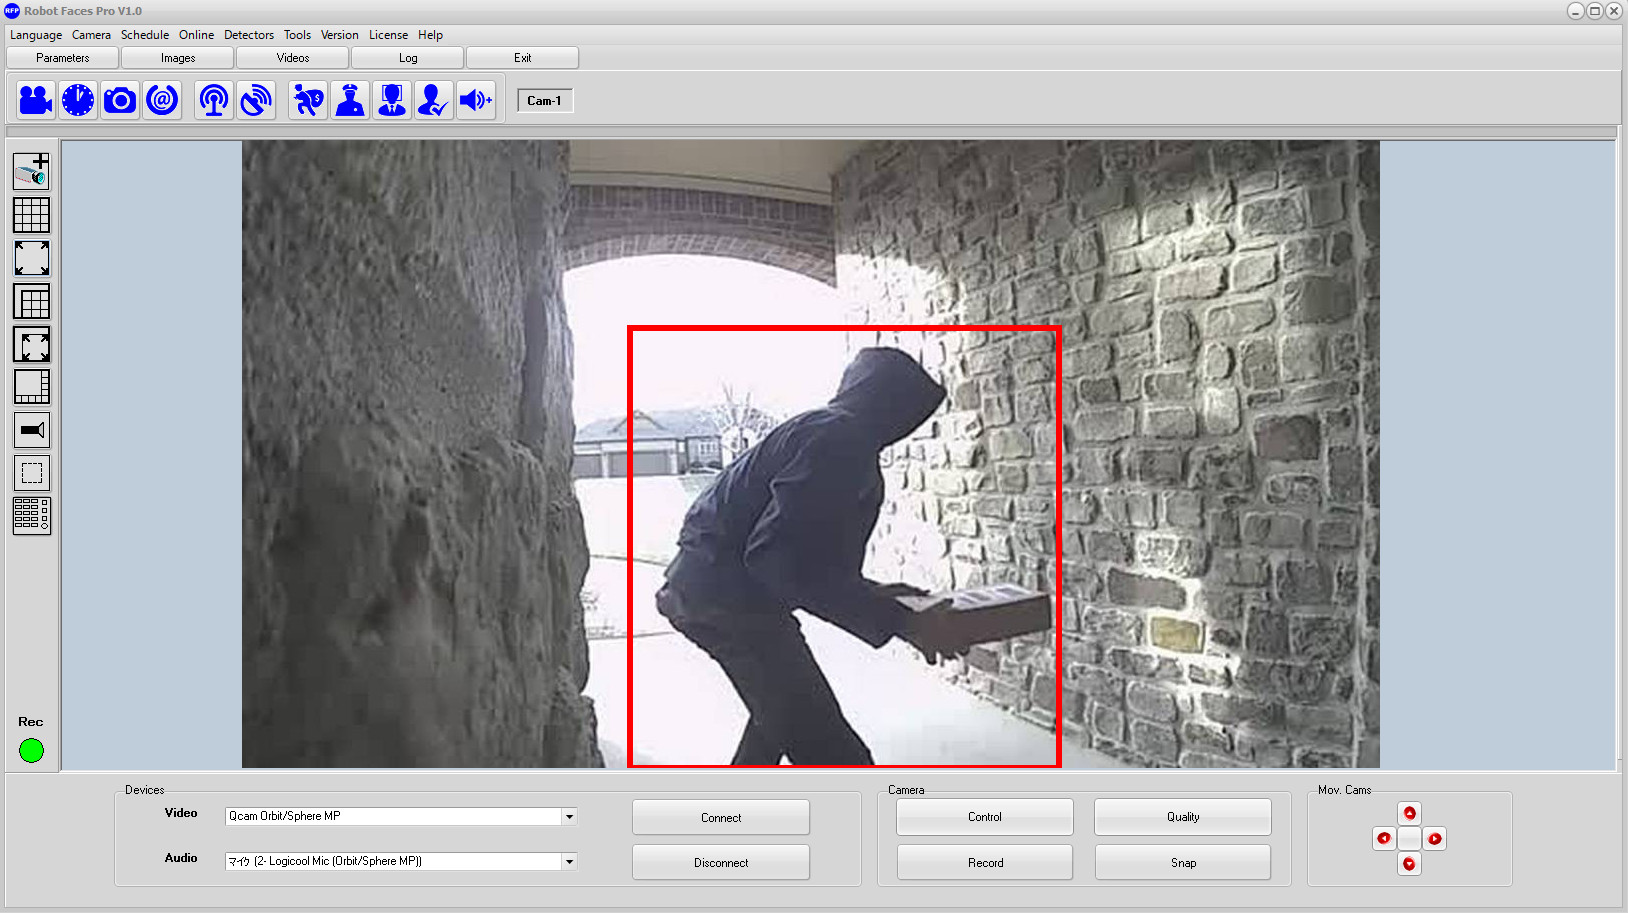Click the bold-framed fullscreen arrows icon
The image size is (1628, 913).
pyautogui.click(x=32, y=345)
